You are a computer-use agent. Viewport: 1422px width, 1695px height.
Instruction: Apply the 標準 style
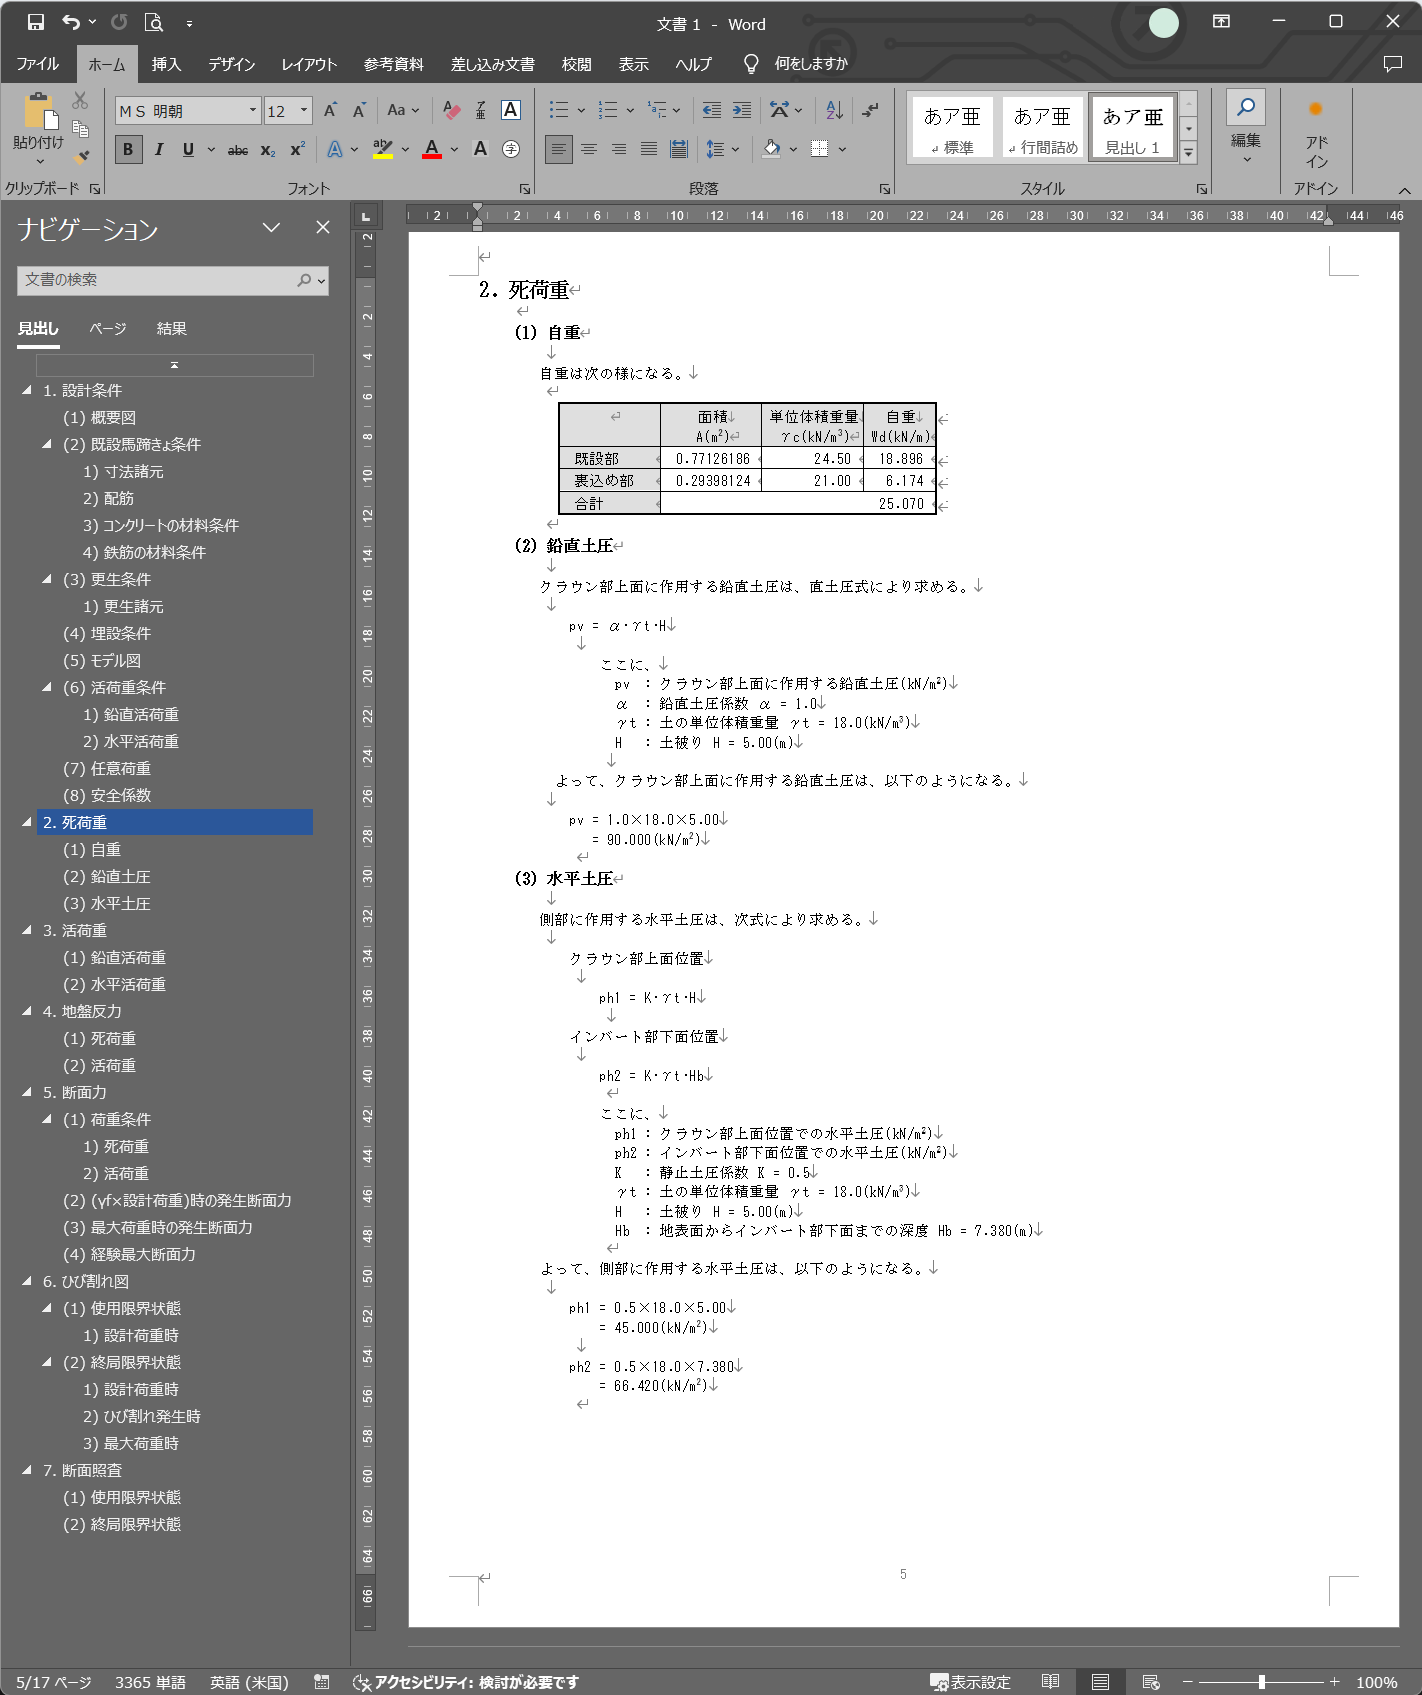point(952,127)
